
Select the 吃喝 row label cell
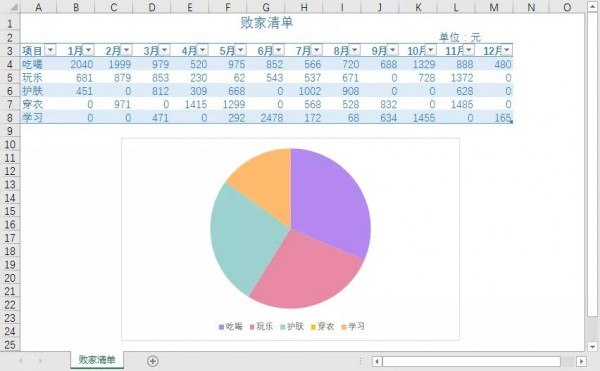pos(39,64)
